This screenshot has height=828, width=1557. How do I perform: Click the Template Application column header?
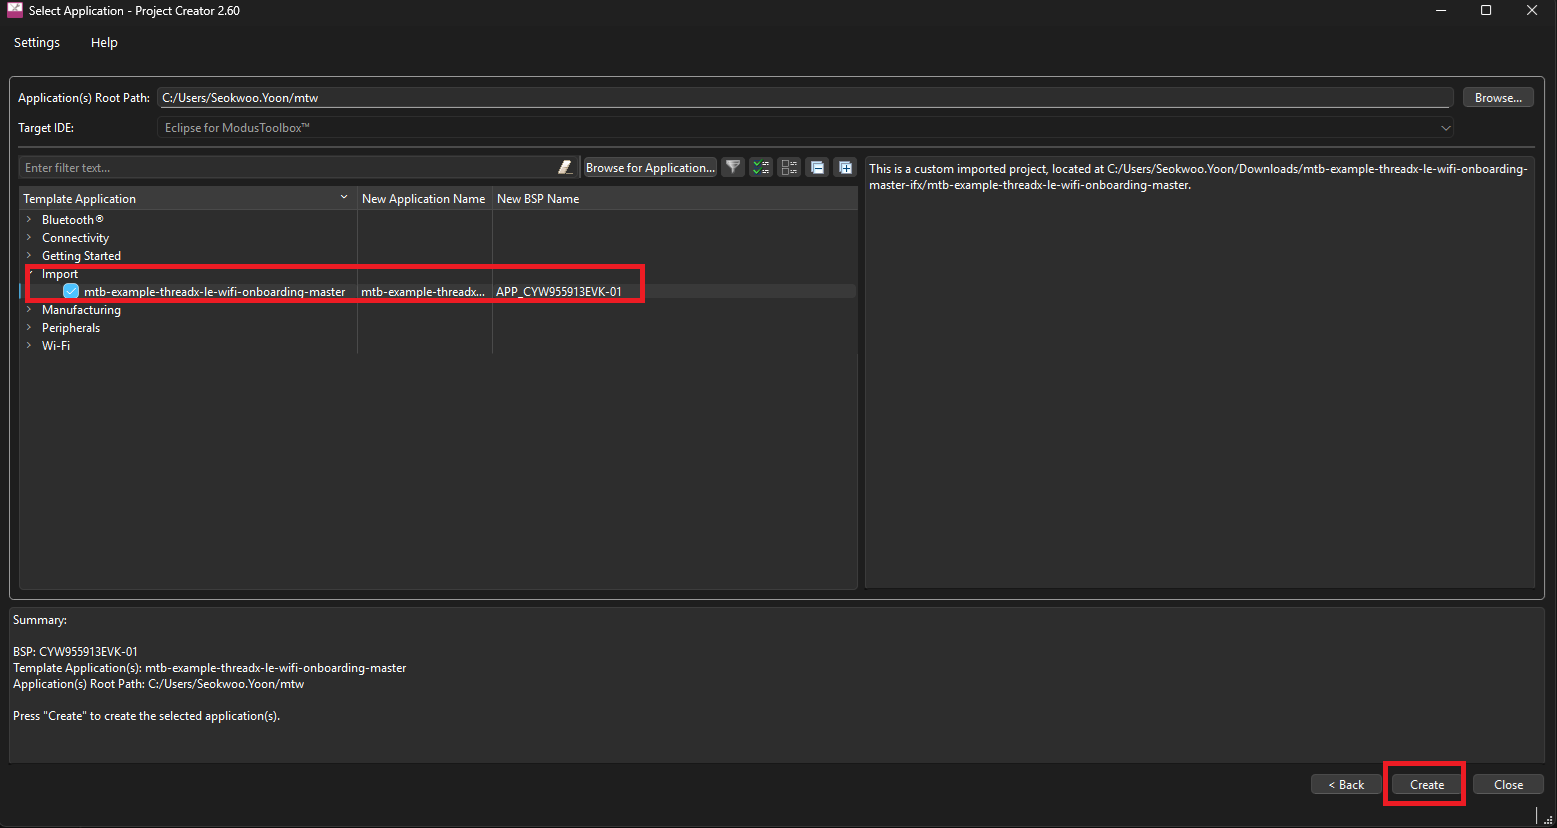click(x=180, y=199)
